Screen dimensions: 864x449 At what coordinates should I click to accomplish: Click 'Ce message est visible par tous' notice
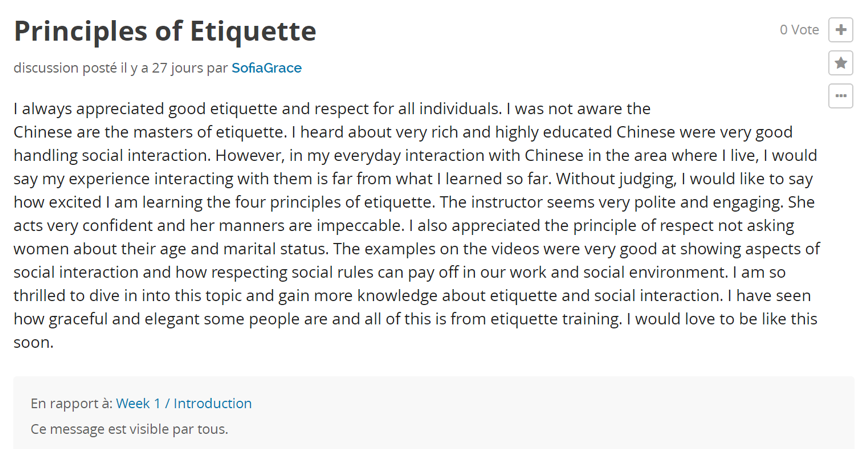click(129, 429)
